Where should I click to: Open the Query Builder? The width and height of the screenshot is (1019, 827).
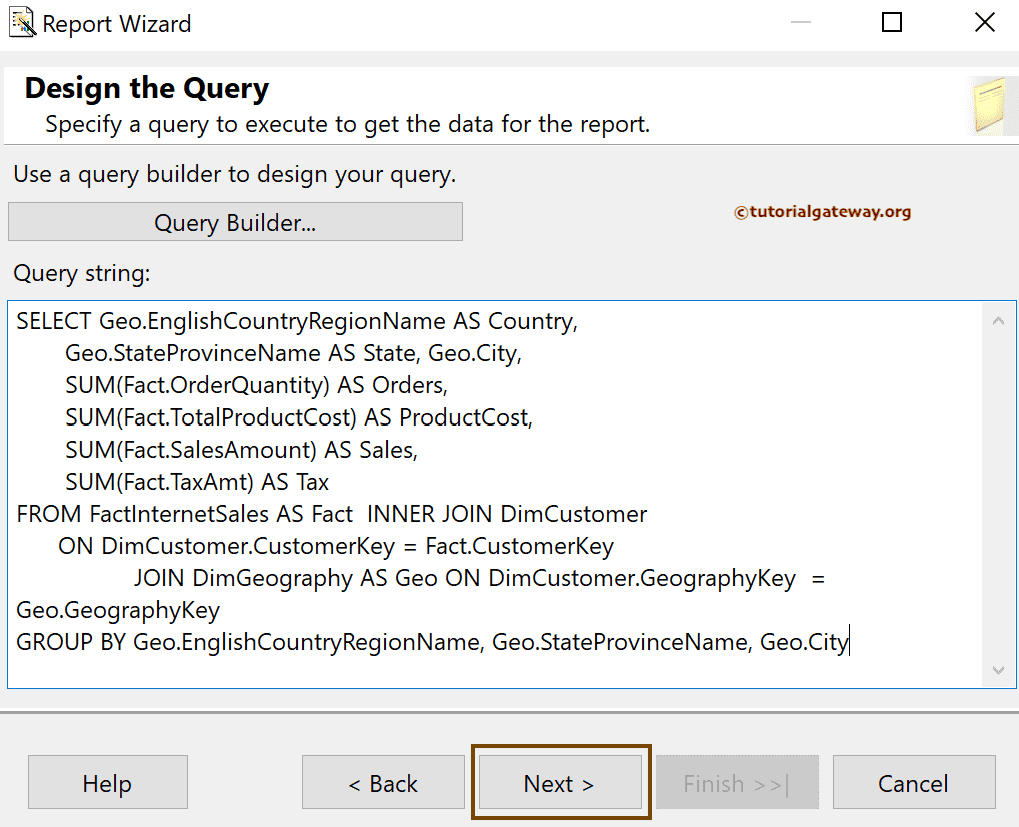coord(235,221)
